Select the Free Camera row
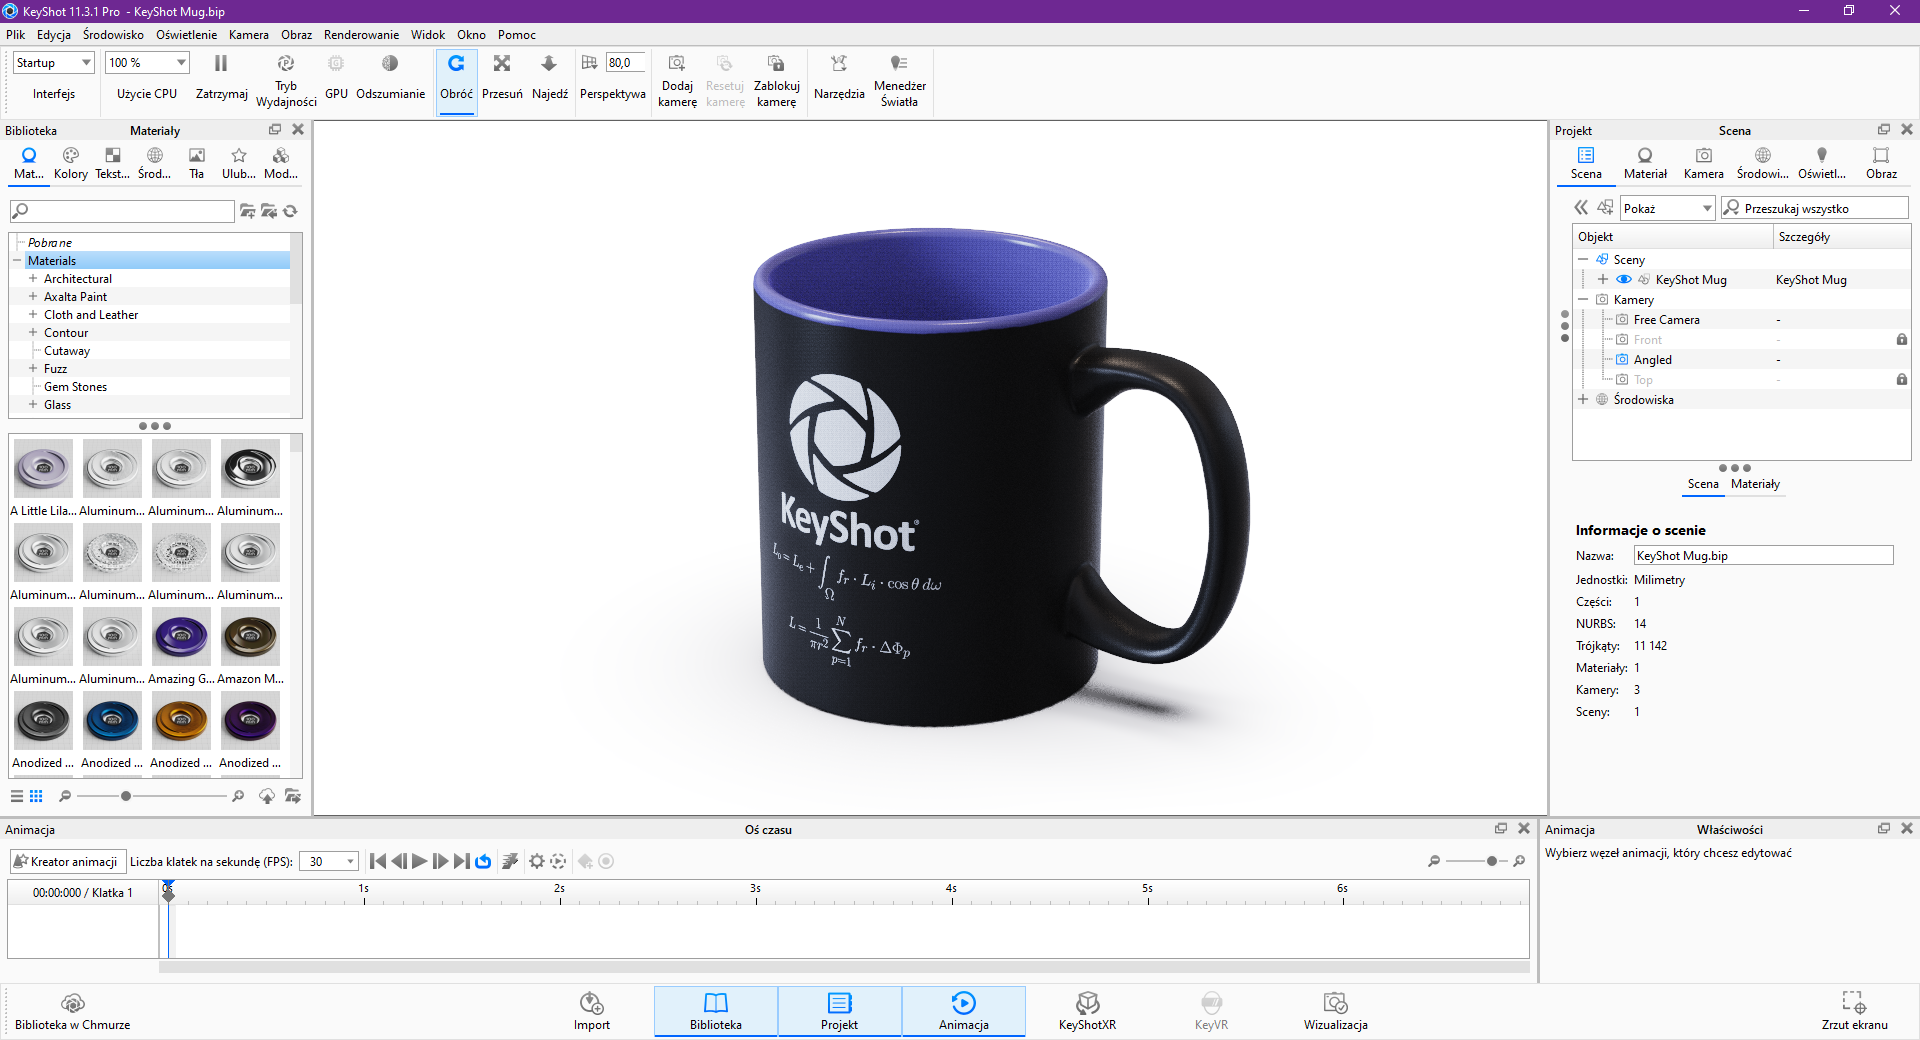Screen dimensions: 1920x1040 pos(1741,320)
